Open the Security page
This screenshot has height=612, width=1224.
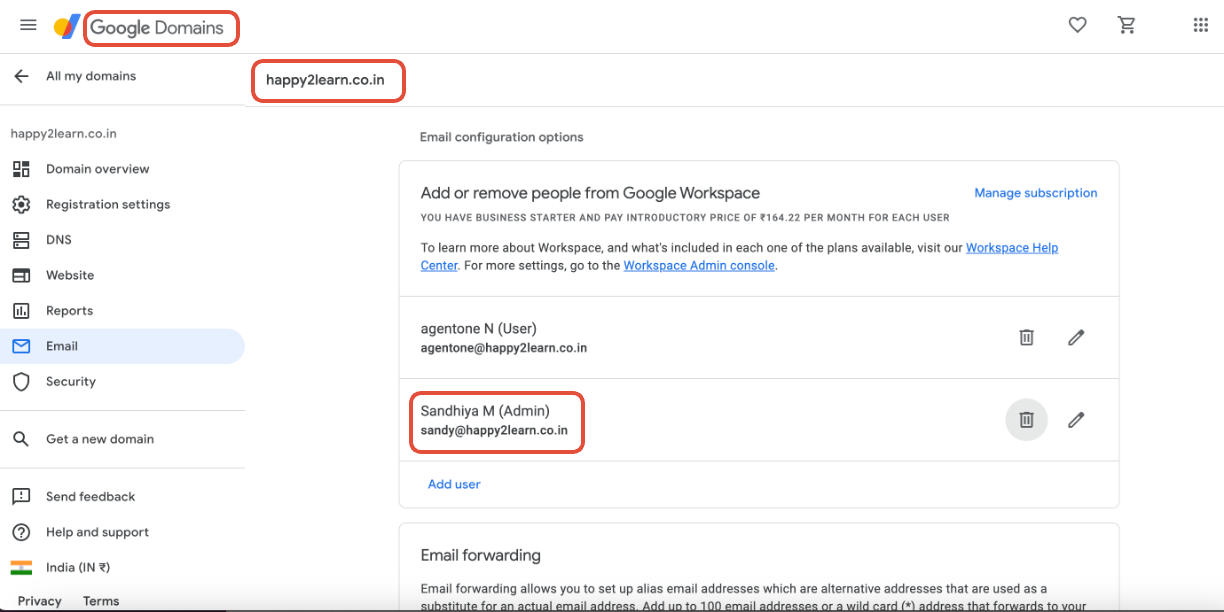coord(71,382)
